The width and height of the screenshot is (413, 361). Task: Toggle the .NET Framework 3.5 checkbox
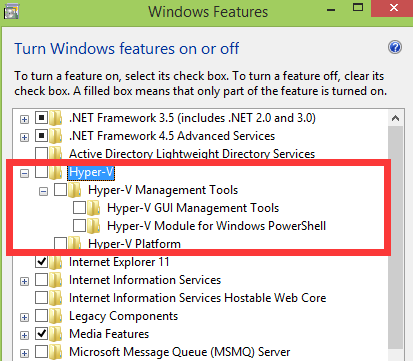pos(41,118)
